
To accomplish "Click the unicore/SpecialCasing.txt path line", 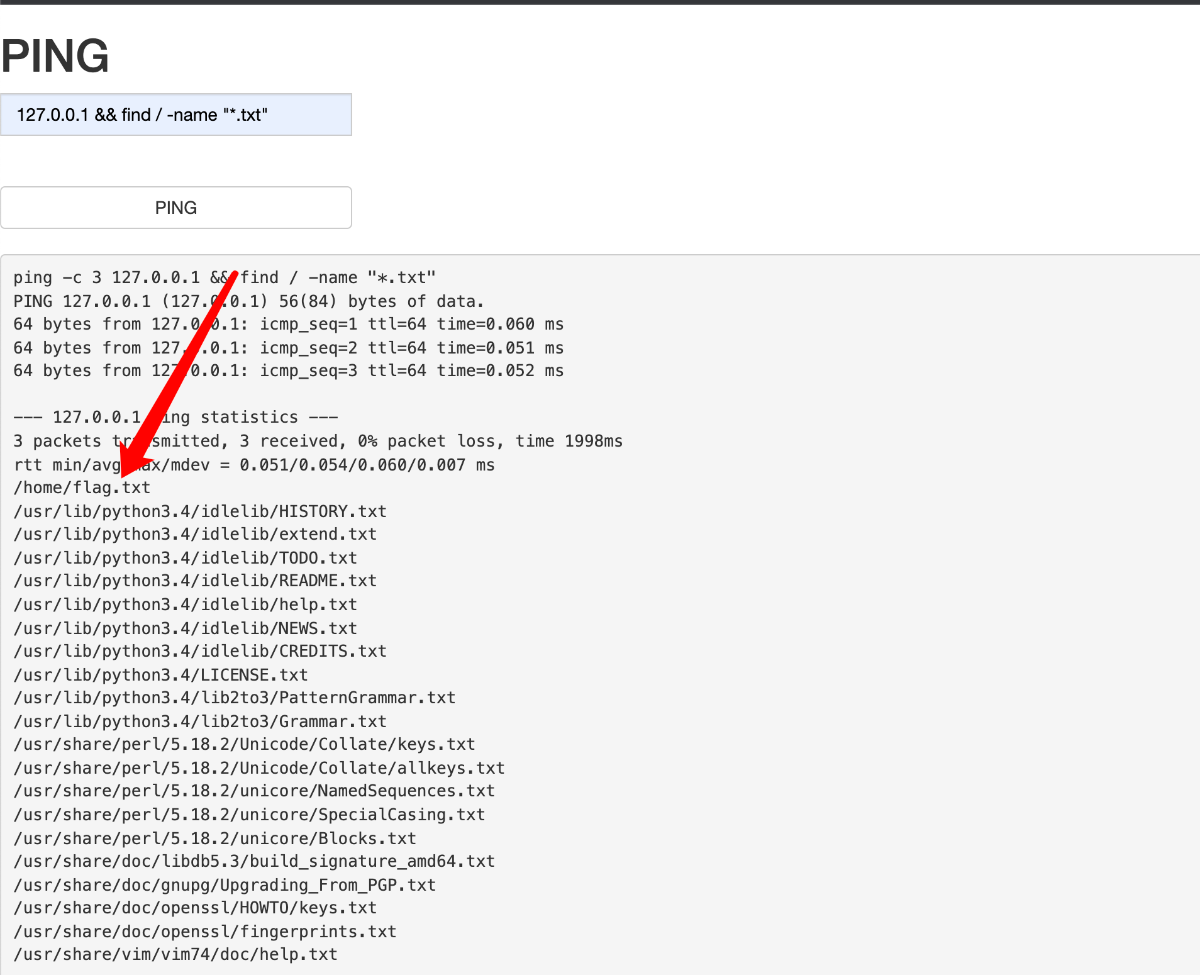I will point(249,815).
